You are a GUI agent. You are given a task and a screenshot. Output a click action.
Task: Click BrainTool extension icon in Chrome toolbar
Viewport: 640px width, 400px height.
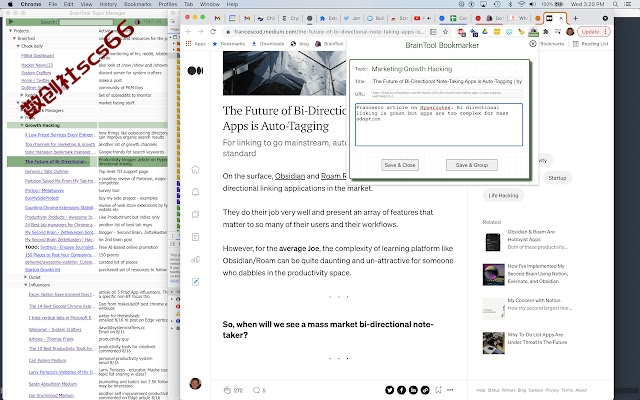(x=533, y=31)
